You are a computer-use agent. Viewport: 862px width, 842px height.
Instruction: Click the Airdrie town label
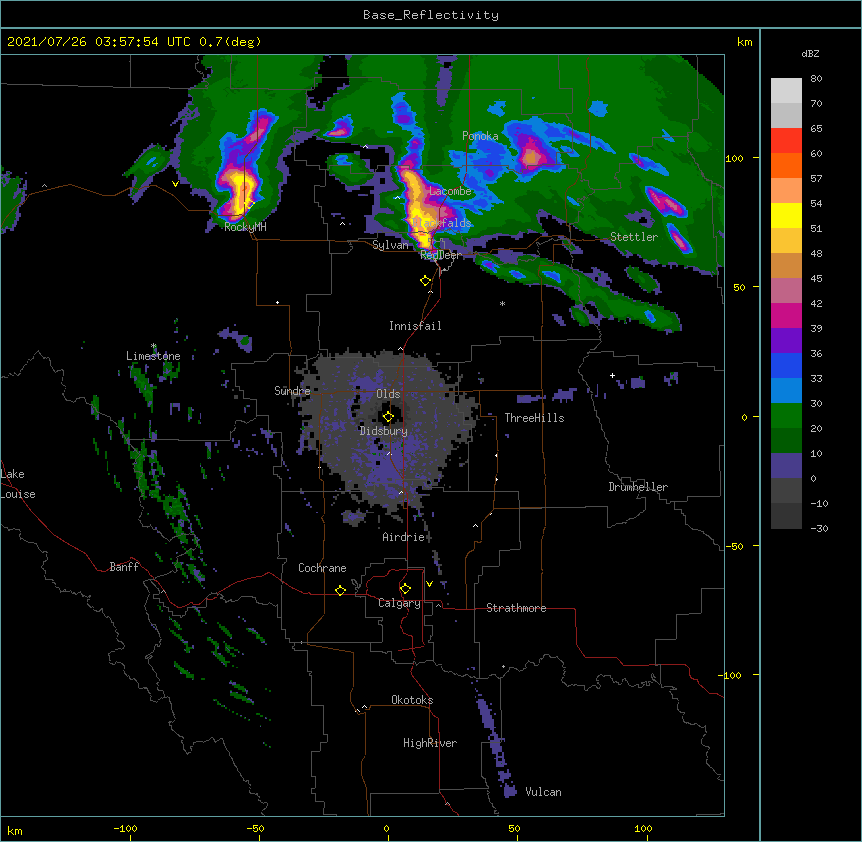pyautogui.click(x=404, y=537)
